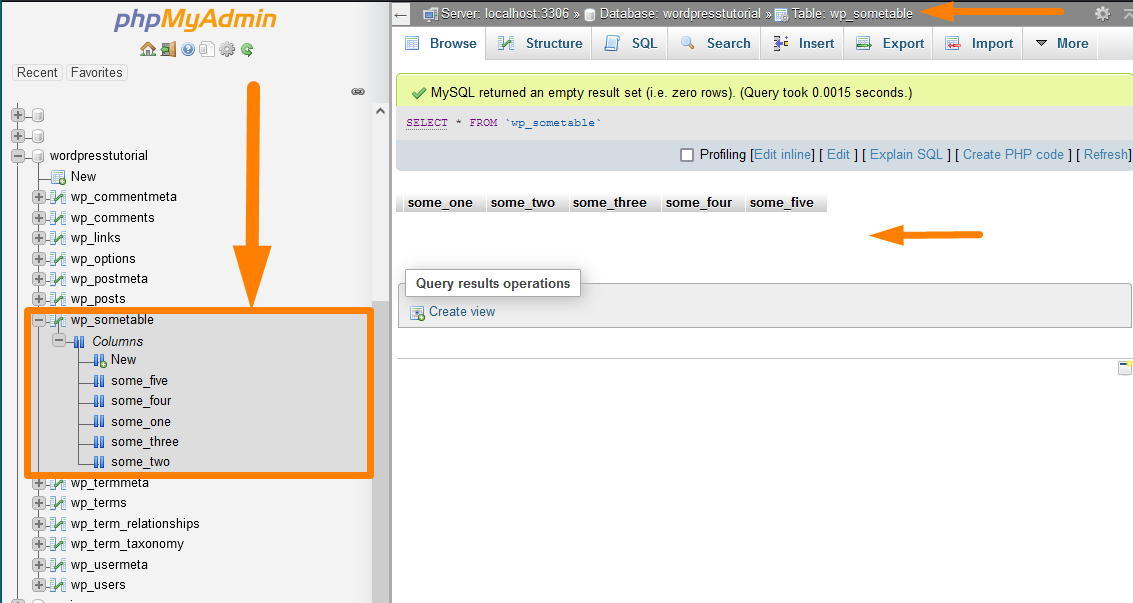1133x603 pixels.
Task: Click the table icon beside wp_links
Action: click(x=59, y=238)
